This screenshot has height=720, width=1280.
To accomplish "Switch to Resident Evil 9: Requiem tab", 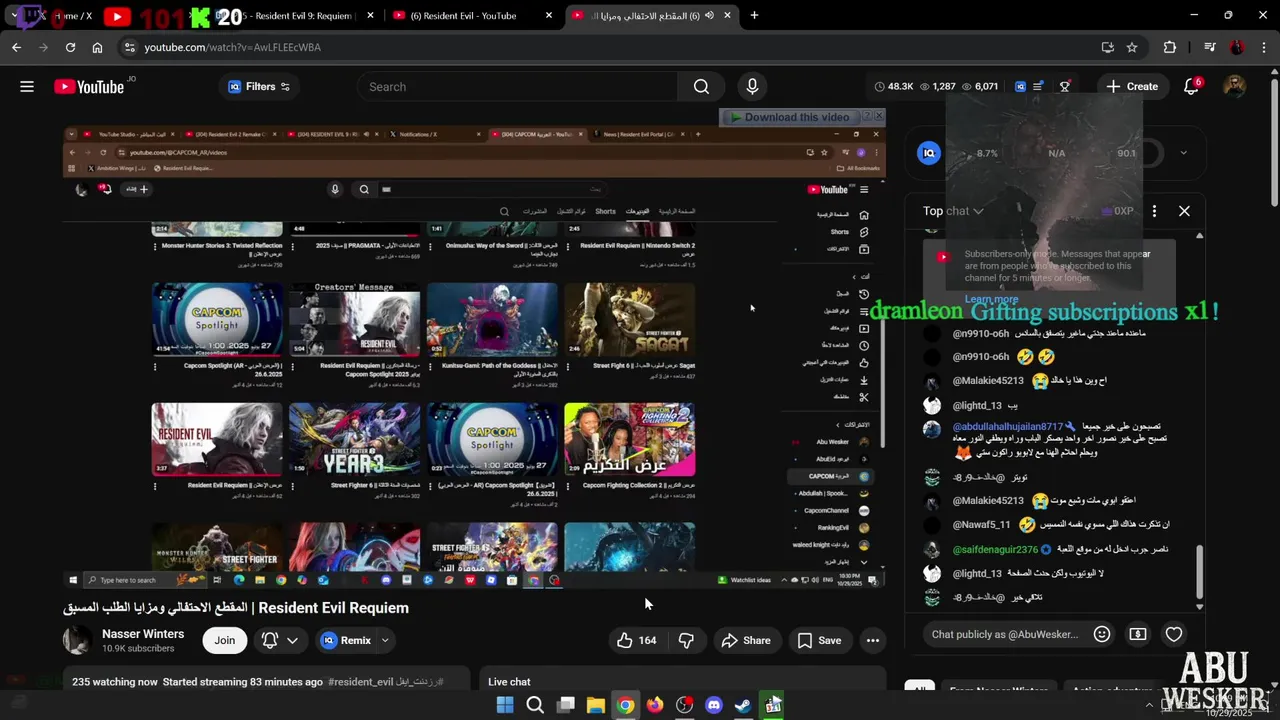I will tap(296, 15).
